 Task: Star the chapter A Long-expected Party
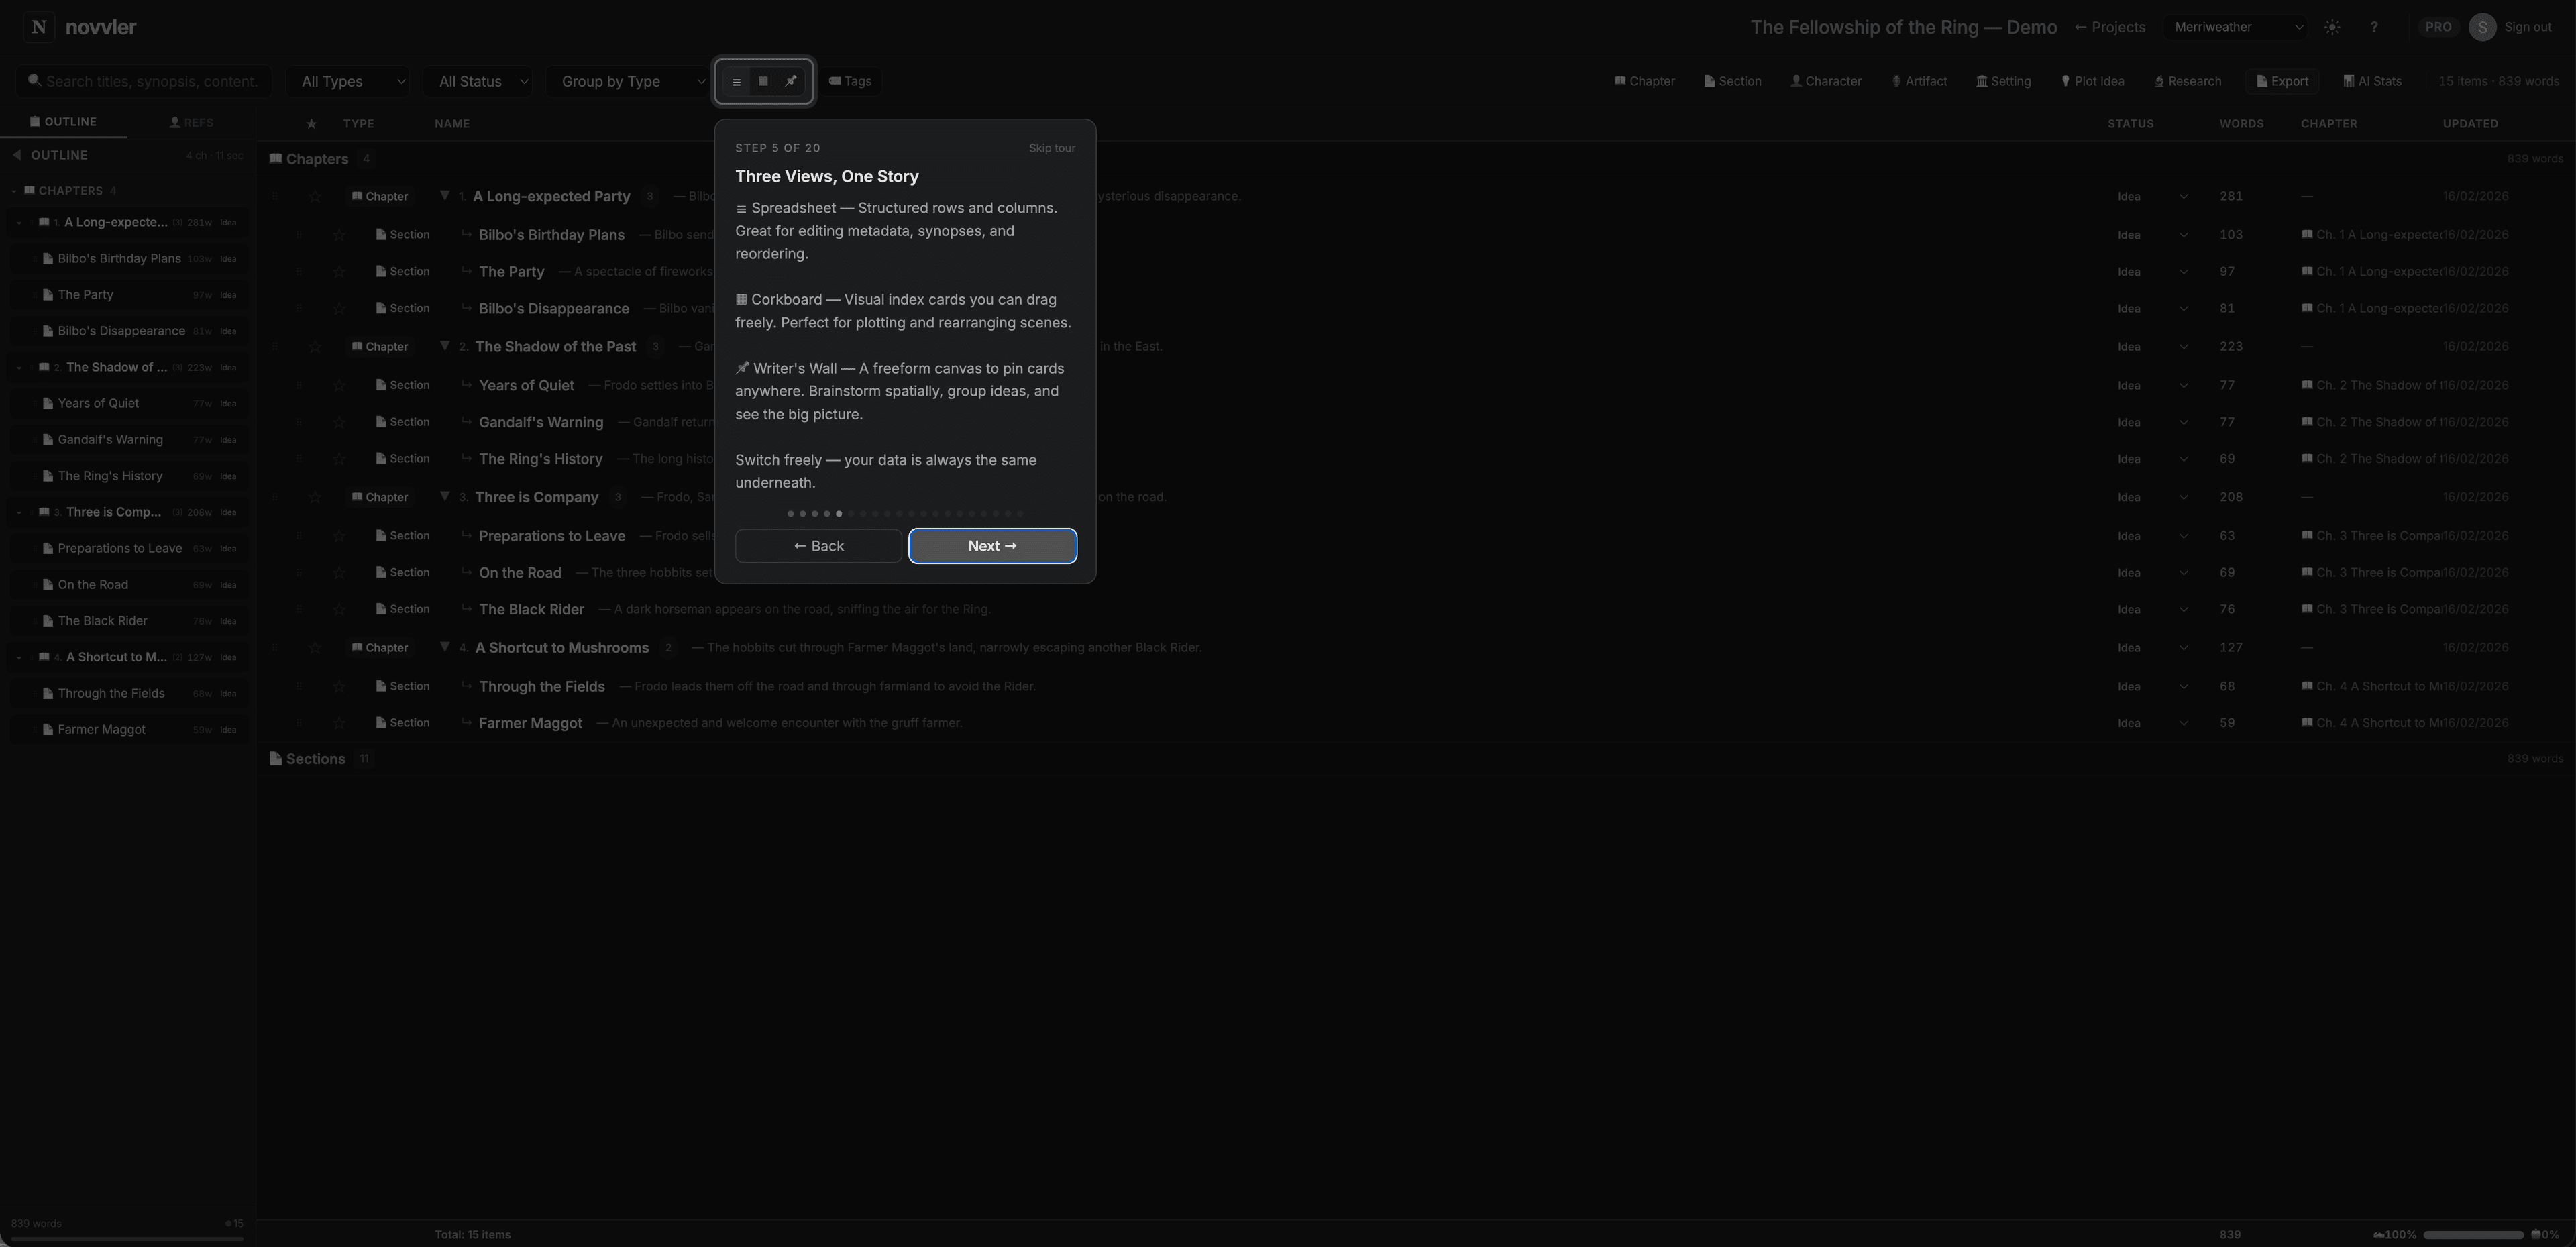(x=315, y=196)
